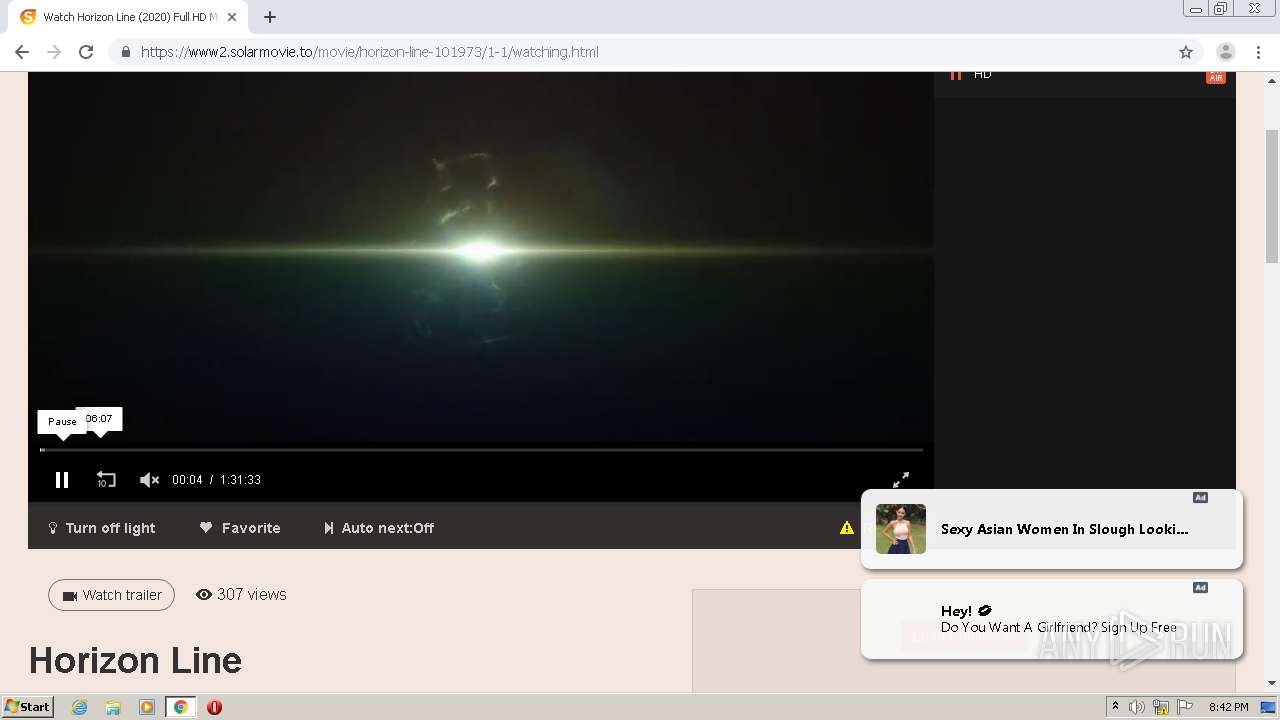
Task: Add movie to Favorite
Action: 240,528
